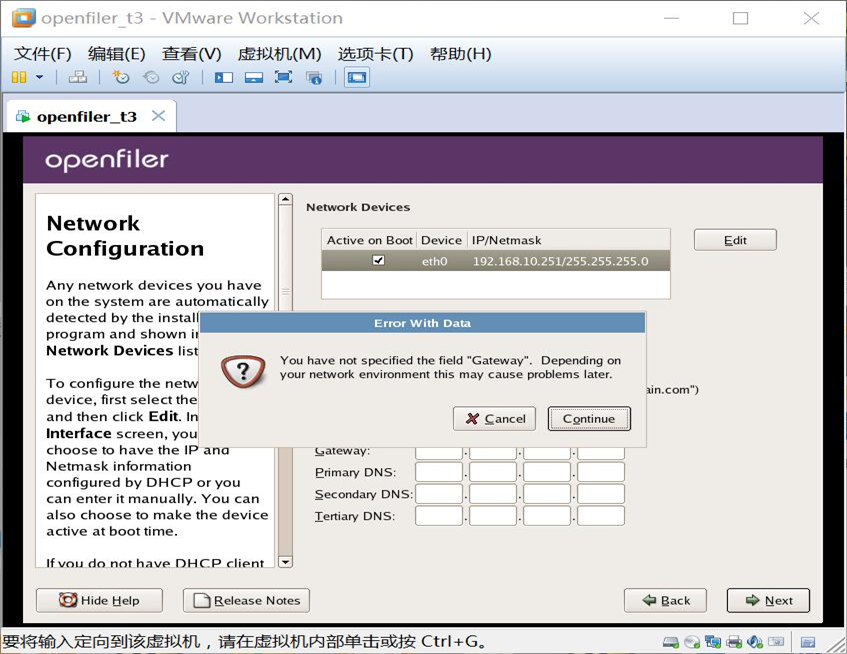The width and height of the screenshot is (847, 654).
Task: Click the Active on Boot column header
Action: click(369, 240)
